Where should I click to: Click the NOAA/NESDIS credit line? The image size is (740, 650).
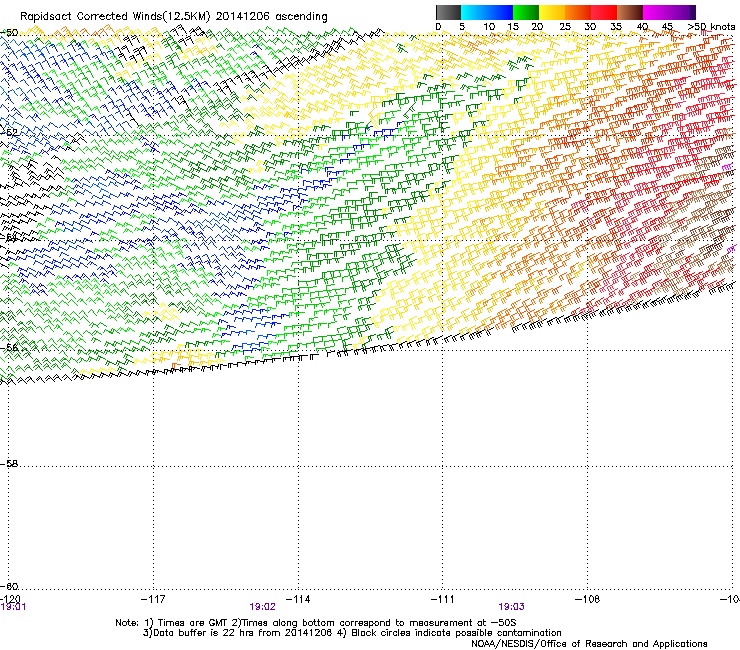pos(589,644)
